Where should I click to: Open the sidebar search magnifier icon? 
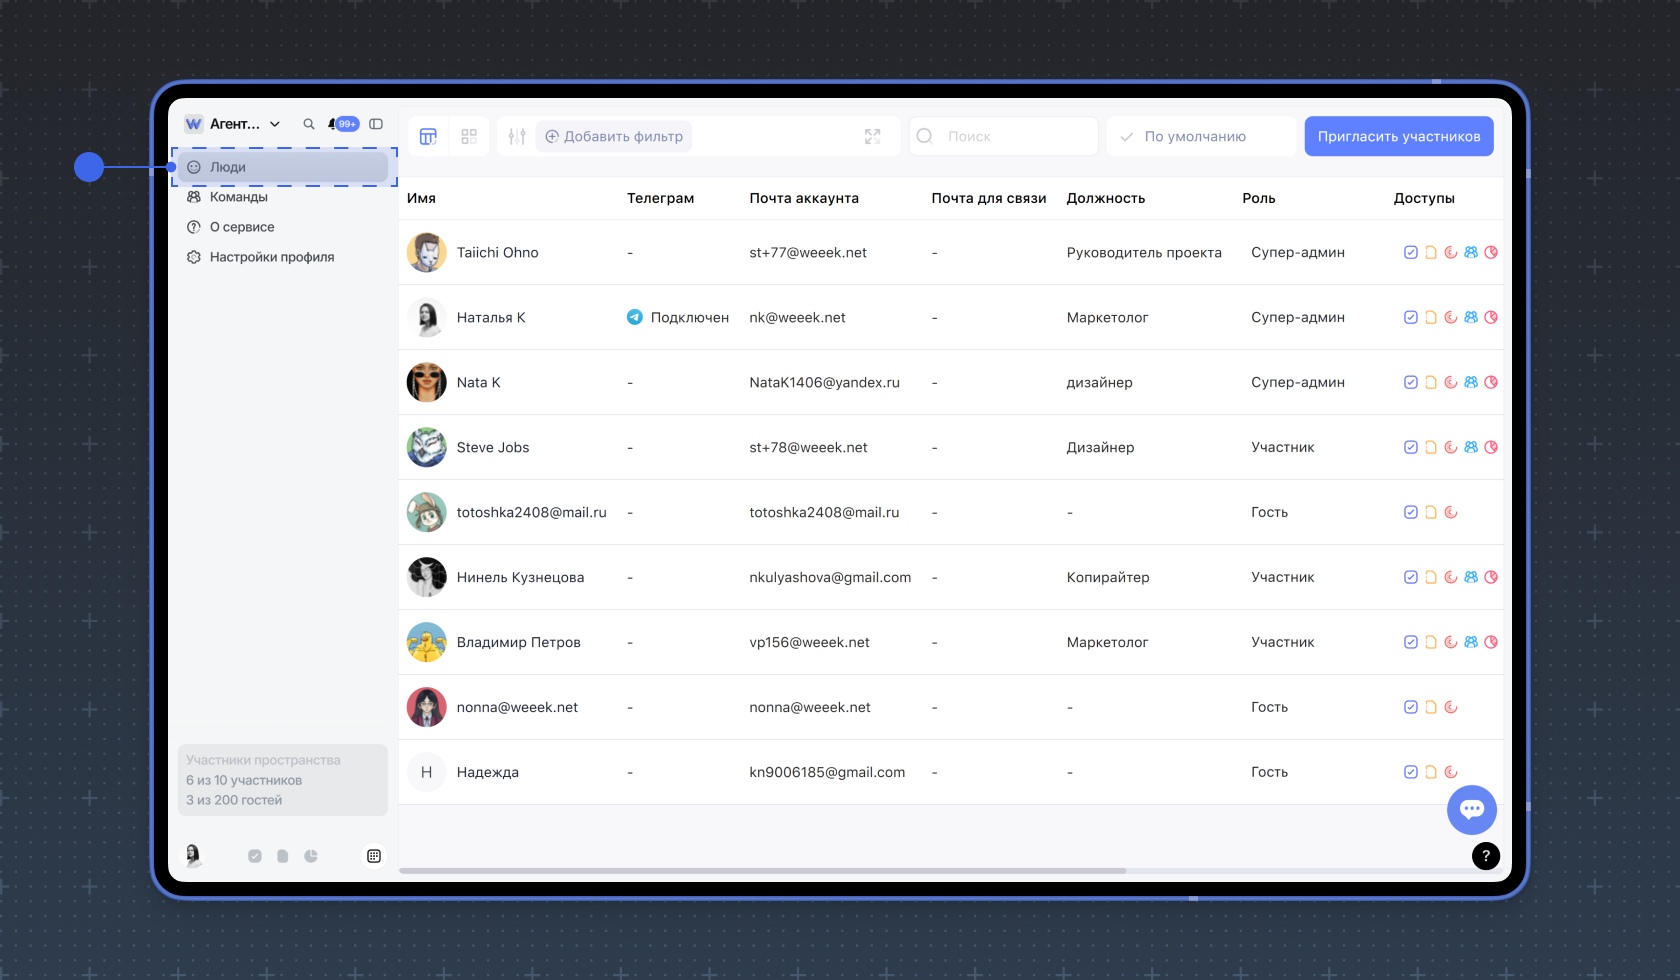[x=309, y=124]
